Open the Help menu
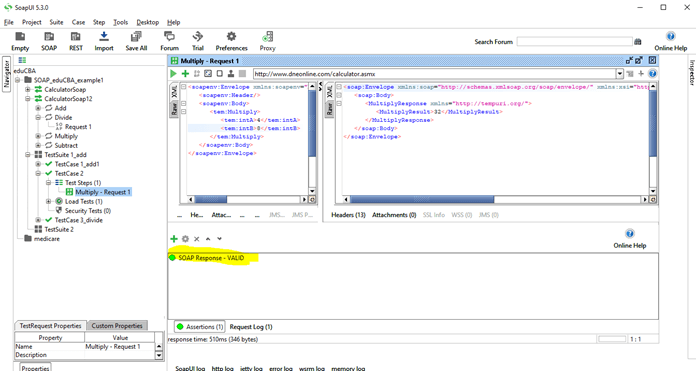Image resolution: width=696 pixels, height=371 pixels. (x=174, y=22)
